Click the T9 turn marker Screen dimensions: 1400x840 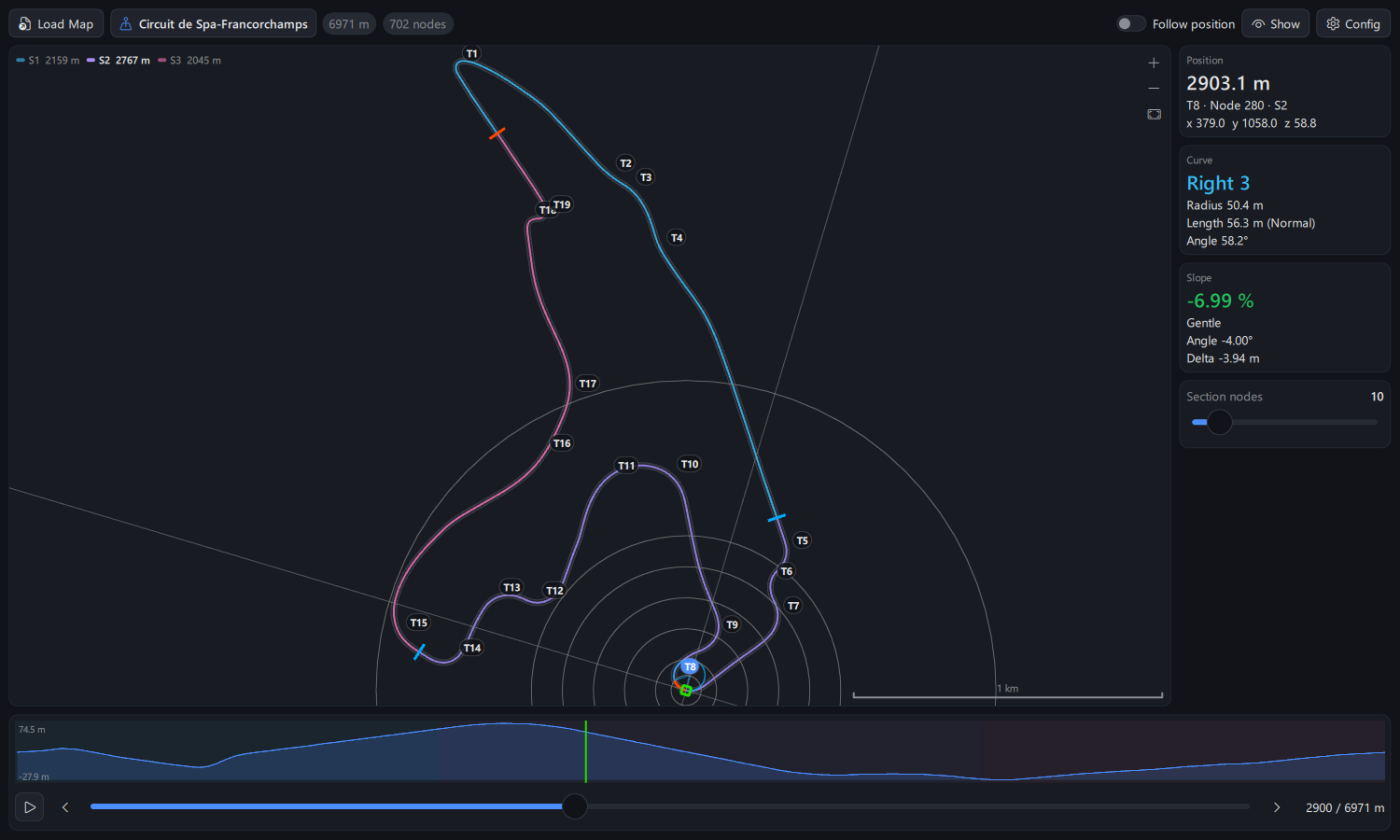coord(732,625)
